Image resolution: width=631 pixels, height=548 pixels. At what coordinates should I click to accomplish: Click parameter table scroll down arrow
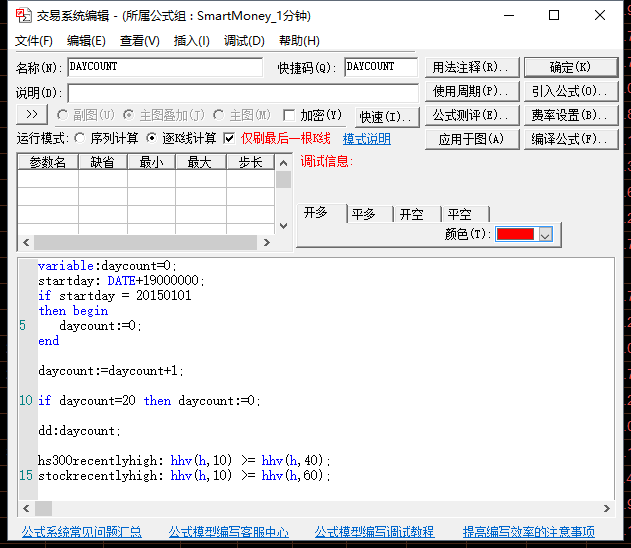point(283,226)
